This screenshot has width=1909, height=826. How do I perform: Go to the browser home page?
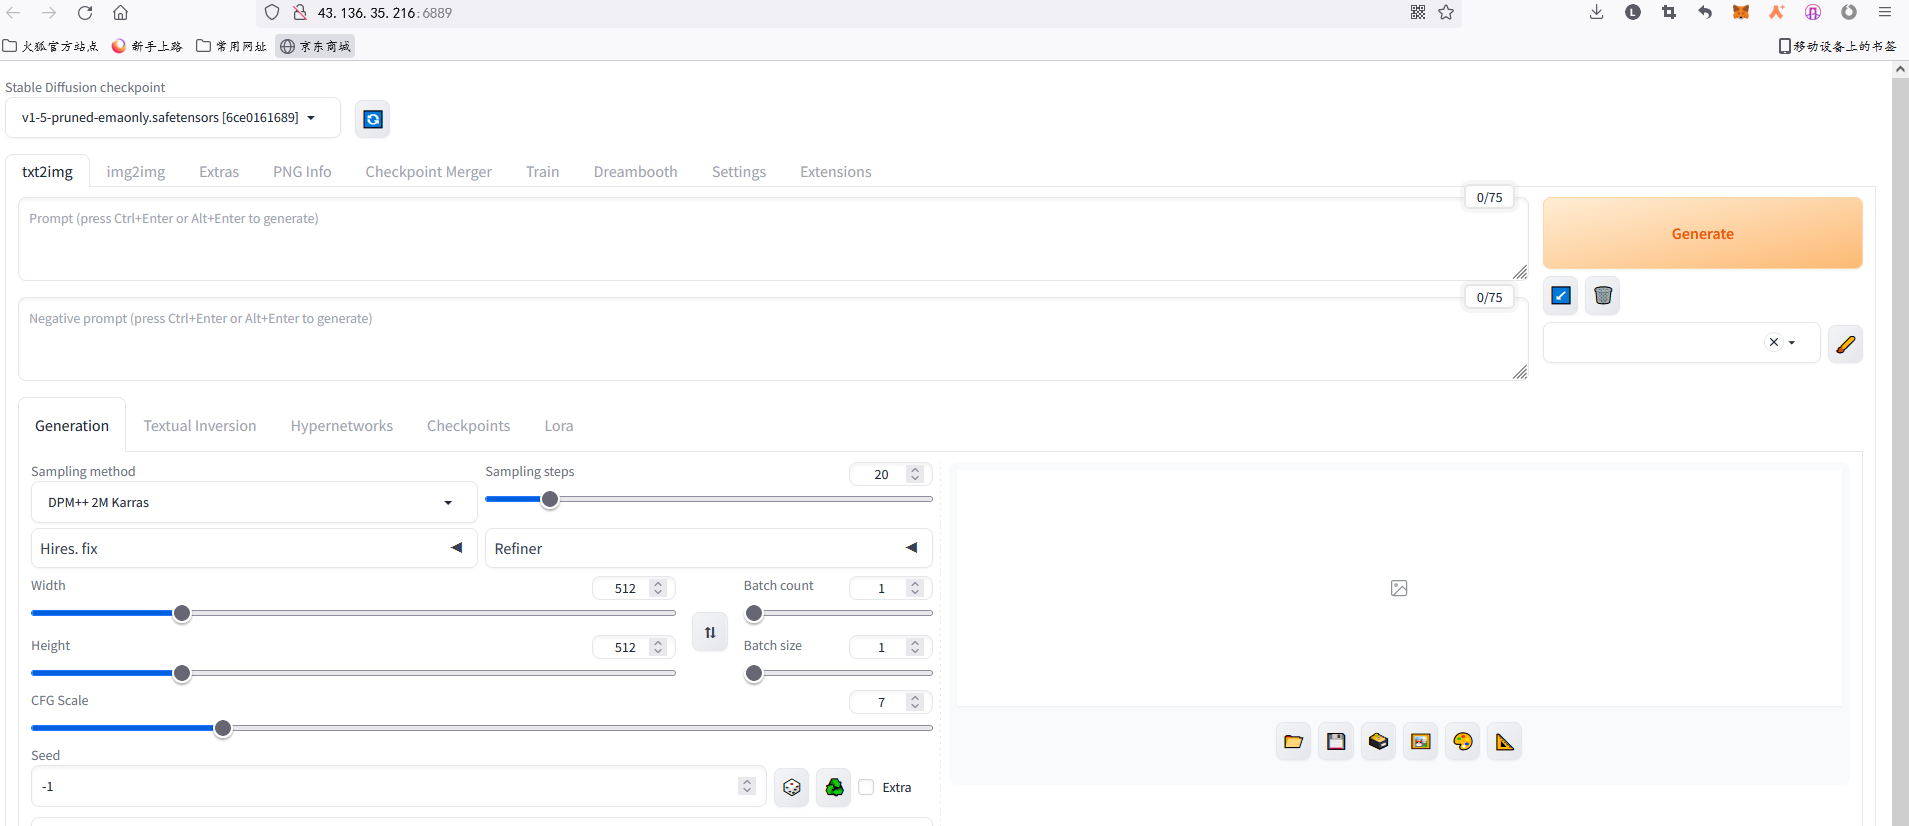pos(120,13)
